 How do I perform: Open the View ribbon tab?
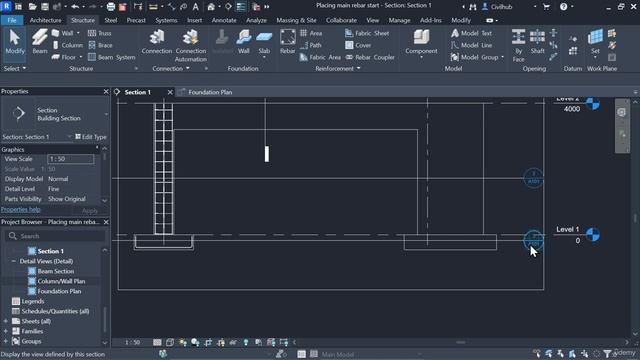pos(372,20)
